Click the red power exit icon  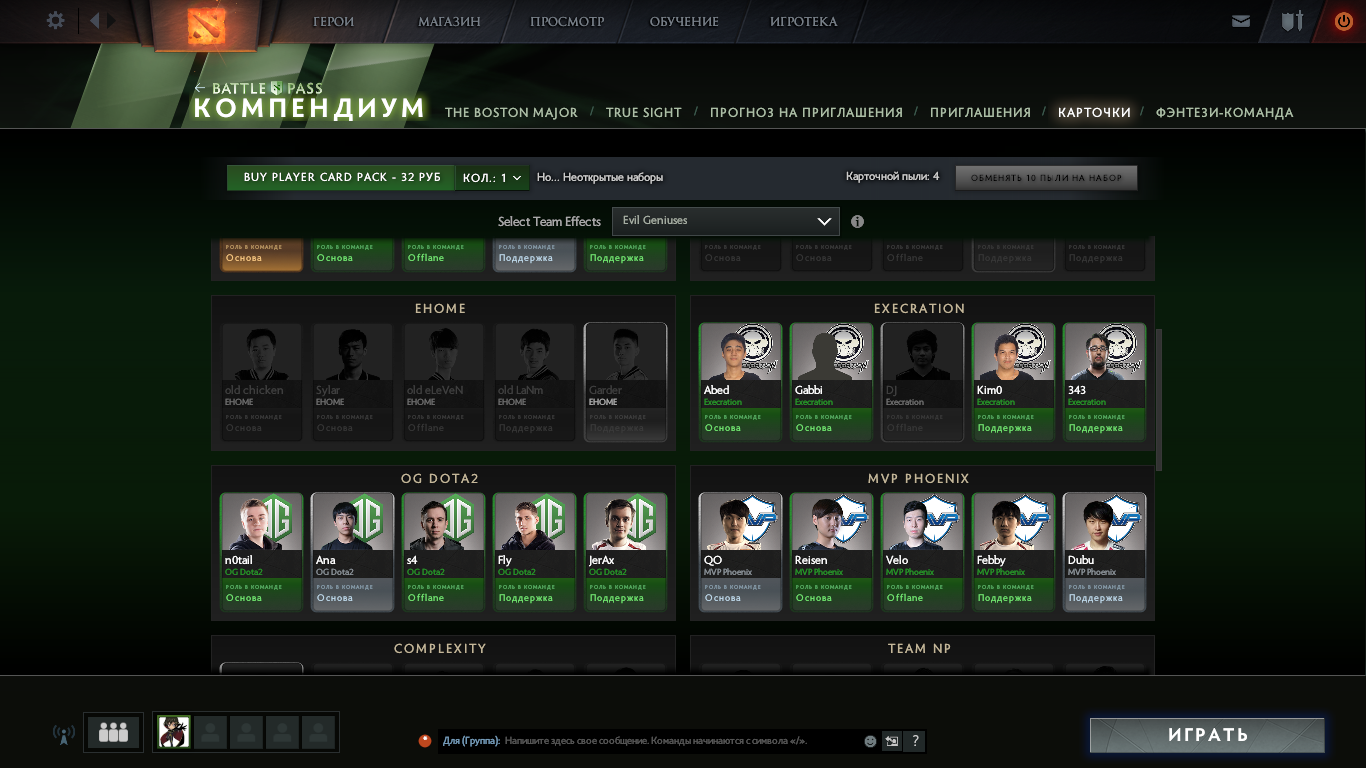point(1343,21)
